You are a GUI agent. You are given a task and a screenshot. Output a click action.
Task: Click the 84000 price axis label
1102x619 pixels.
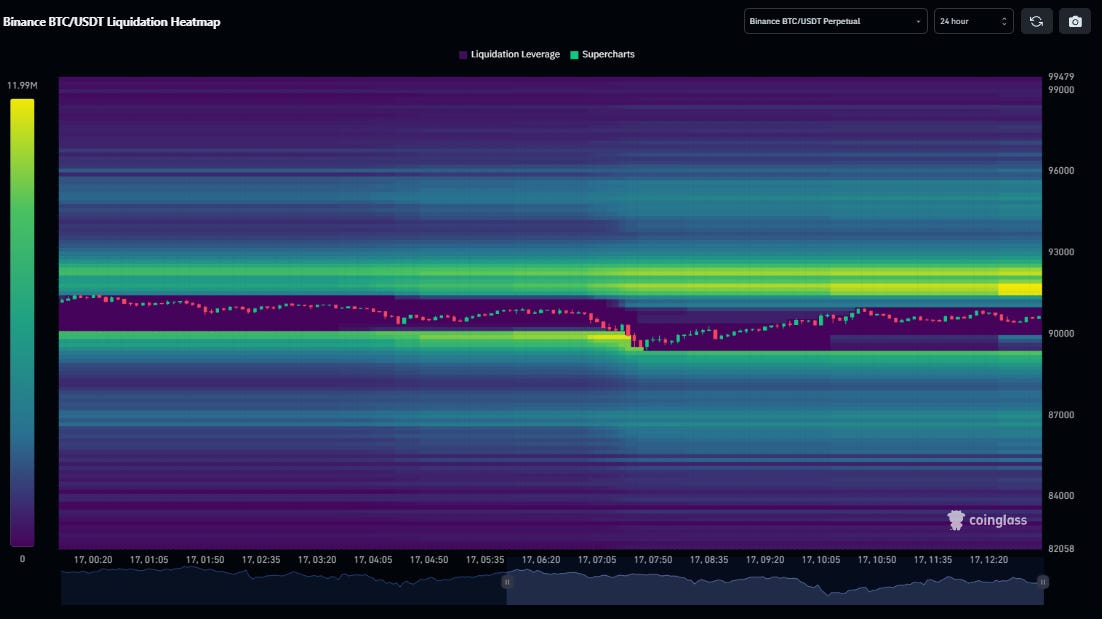coord(1061,496)
